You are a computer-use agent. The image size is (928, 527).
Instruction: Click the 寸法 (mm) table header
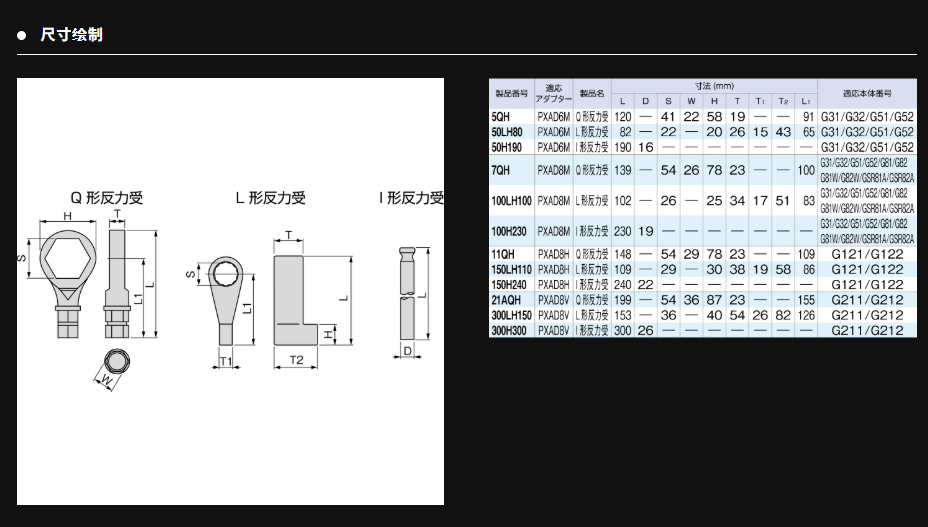click(x=714, y=86)
